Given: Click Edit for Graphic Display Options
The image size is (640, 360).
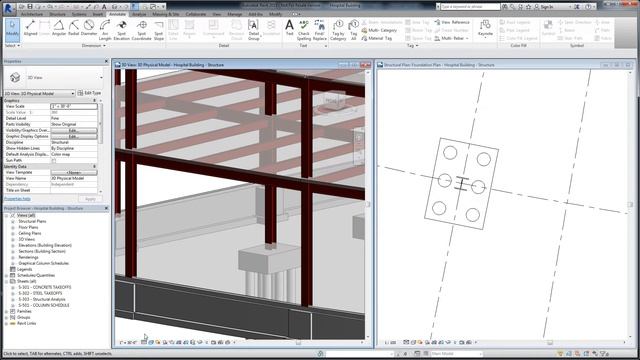Looking at the screenshot, I should point(74,136).
